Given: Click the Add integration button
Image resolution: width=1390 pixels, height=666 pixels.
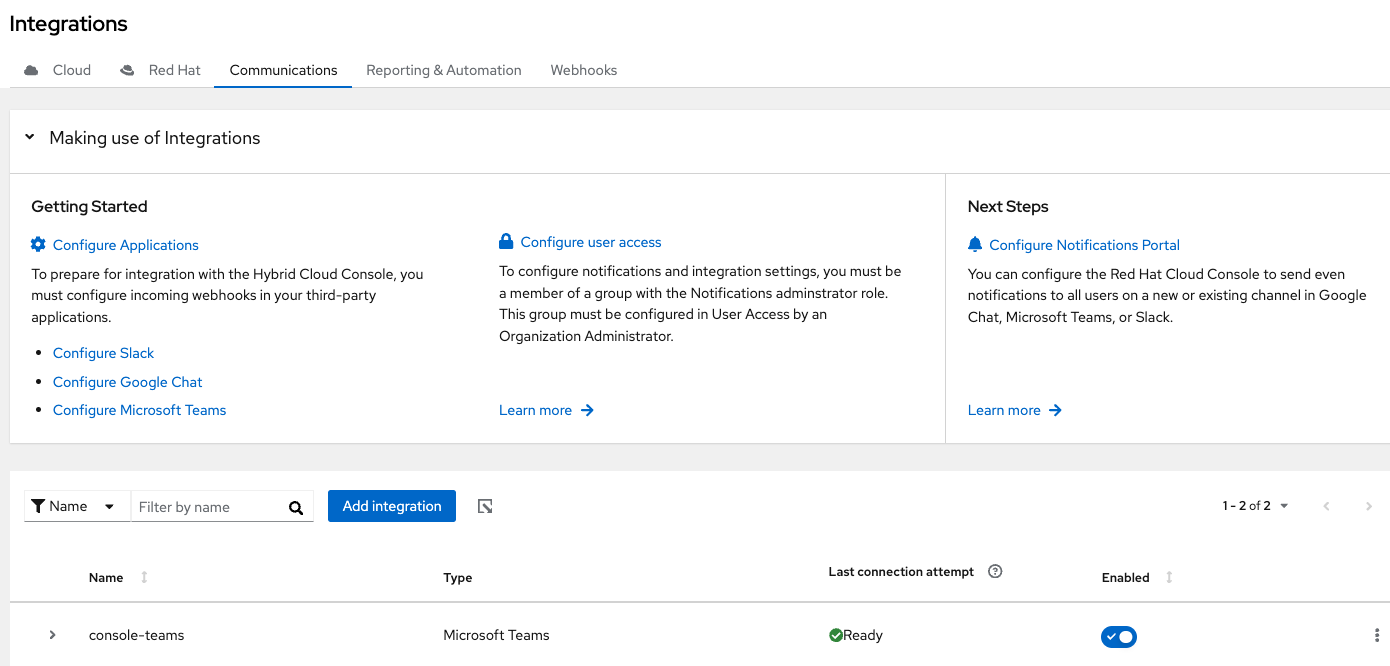Looking at the screenshot, I should (392, 506).
